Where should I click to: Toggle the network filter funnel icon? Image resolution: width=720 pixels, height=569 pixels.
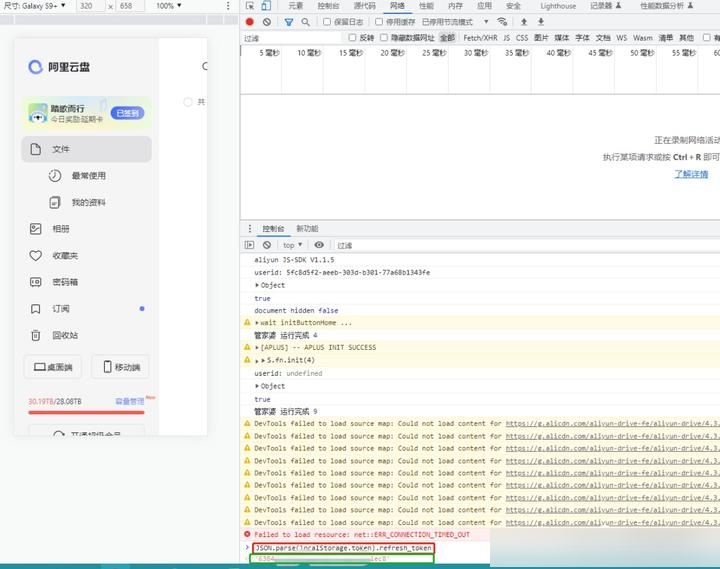coord(288,22)
